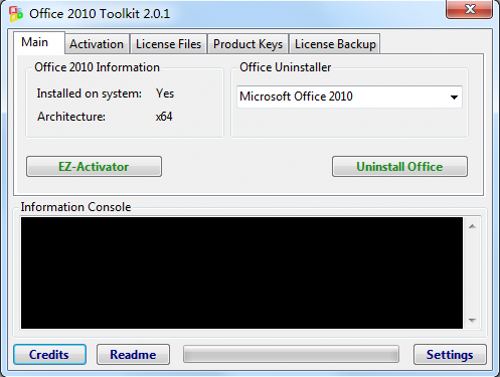This screenshot has height=377, width=500.
Task: Switch to the Main tab
Action: (39, 43)
